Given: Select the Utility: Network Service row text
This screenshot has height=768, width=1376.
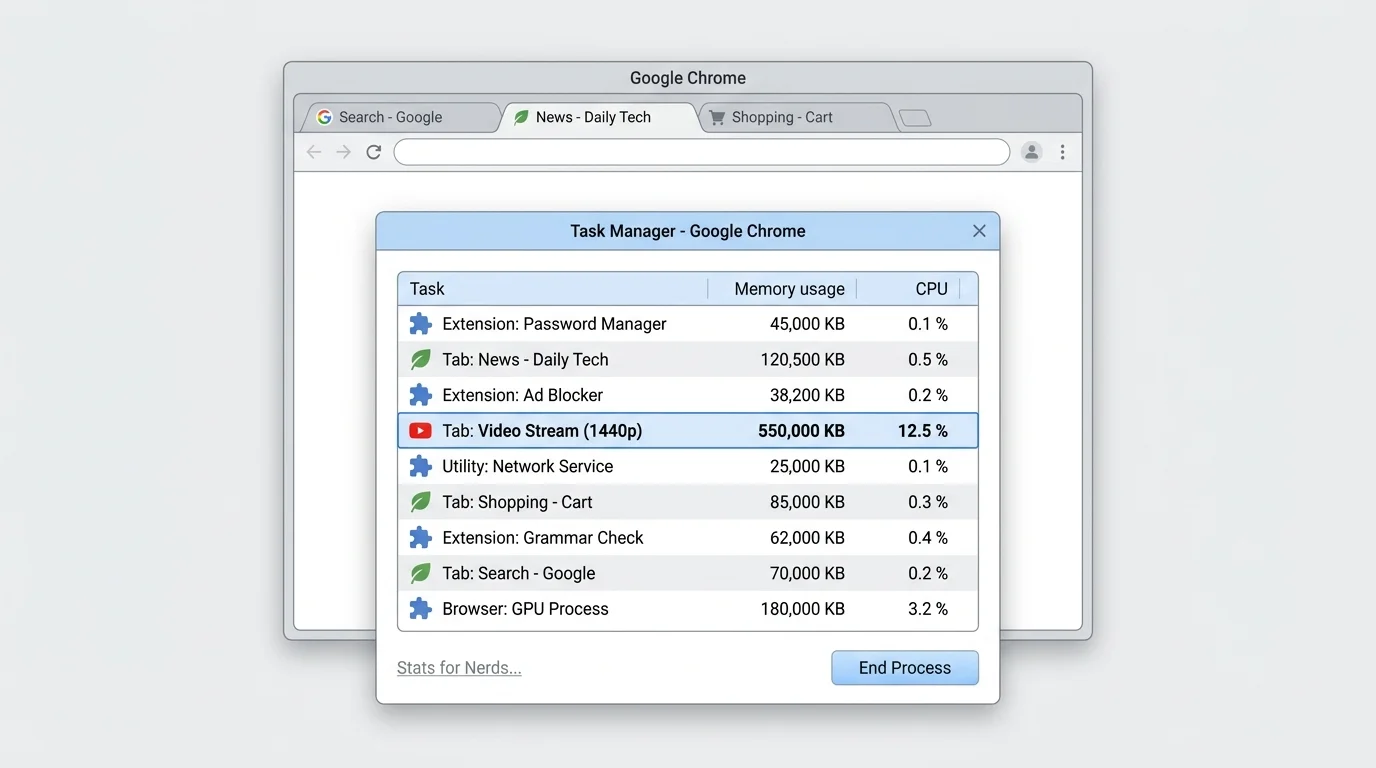Looking at the screenshot, I should (x=527, y=466).
